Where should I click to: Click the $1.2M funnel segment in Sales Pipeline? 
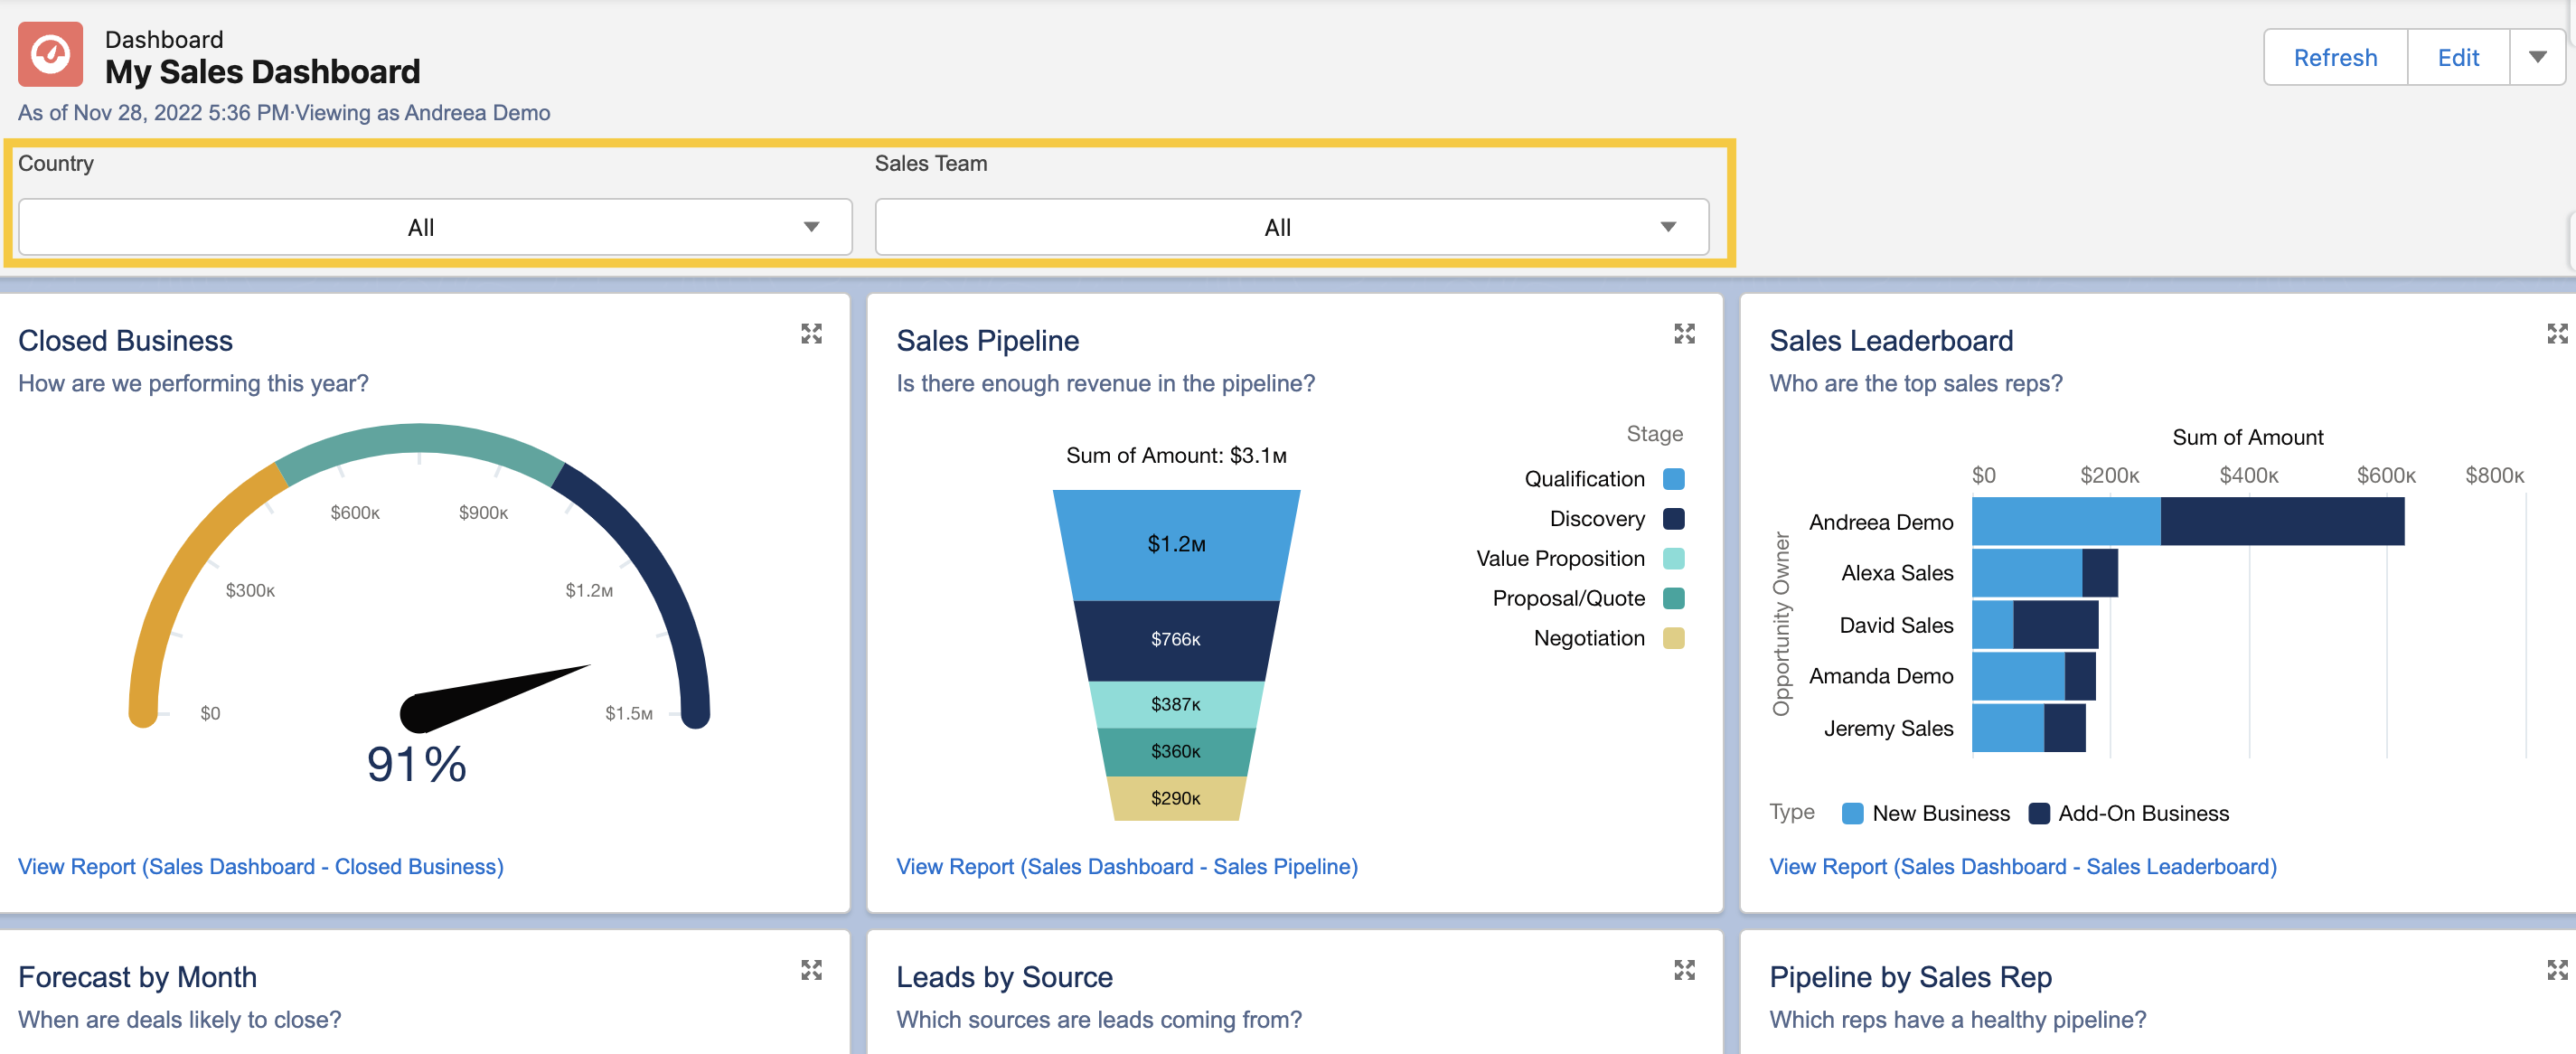(x=1176, y=544)
